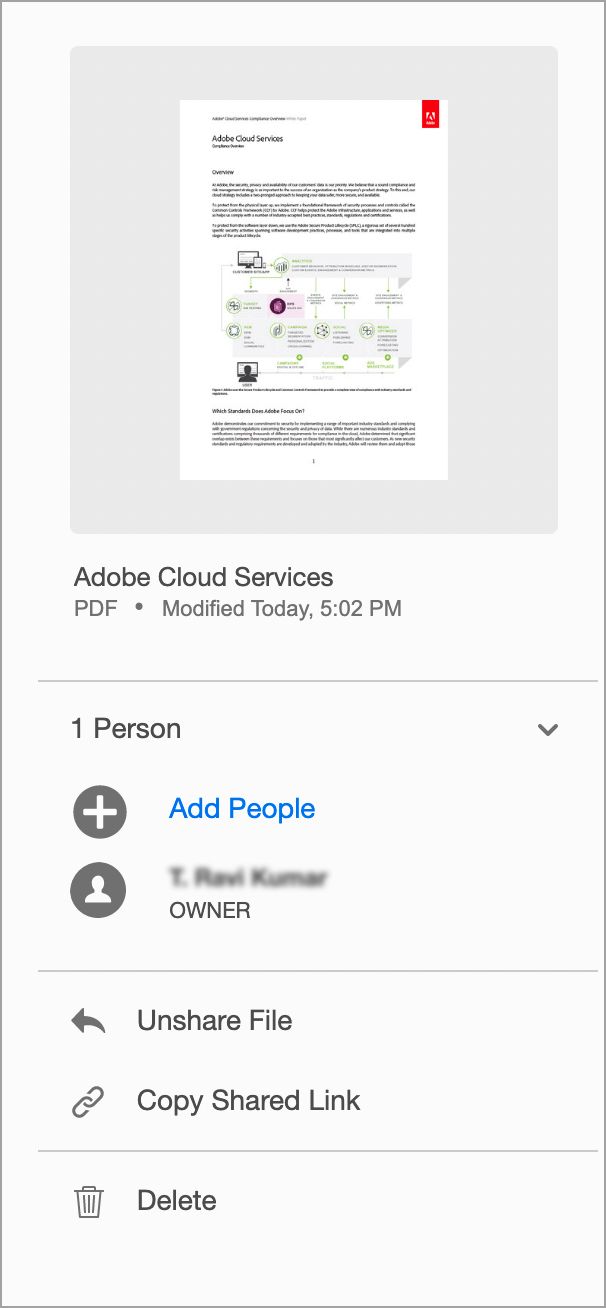The height and width of the screenshot is (1308, 606).
Task: Click the owner's avatar icon
Action: coord(99,889)
